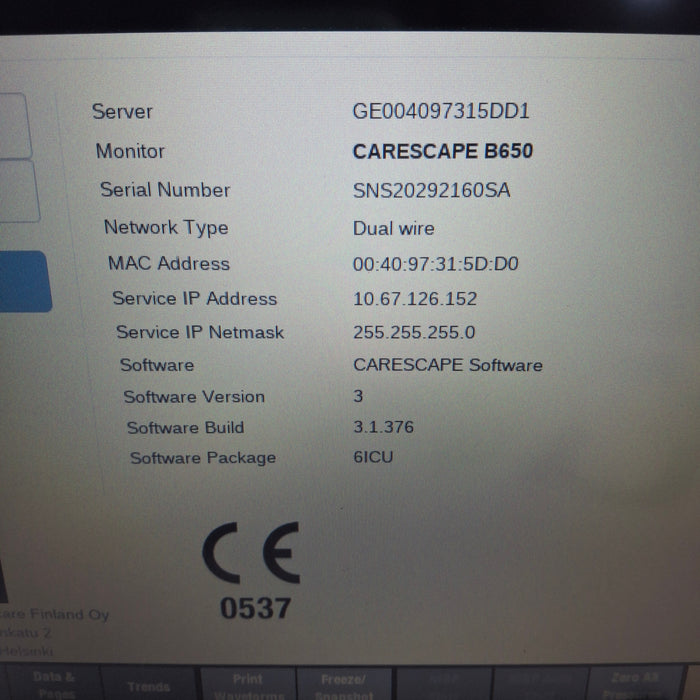Click the Software Package label
The width and height of the screenshot is (700, 700).
click(x=203, y=458)
